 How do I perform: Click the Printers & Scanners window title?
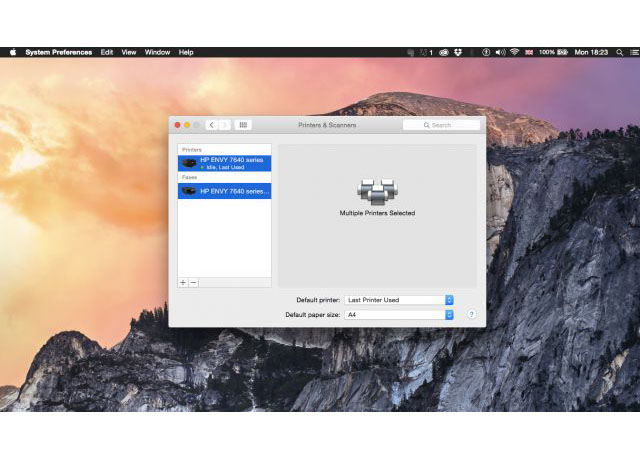(x=327, y=125)
